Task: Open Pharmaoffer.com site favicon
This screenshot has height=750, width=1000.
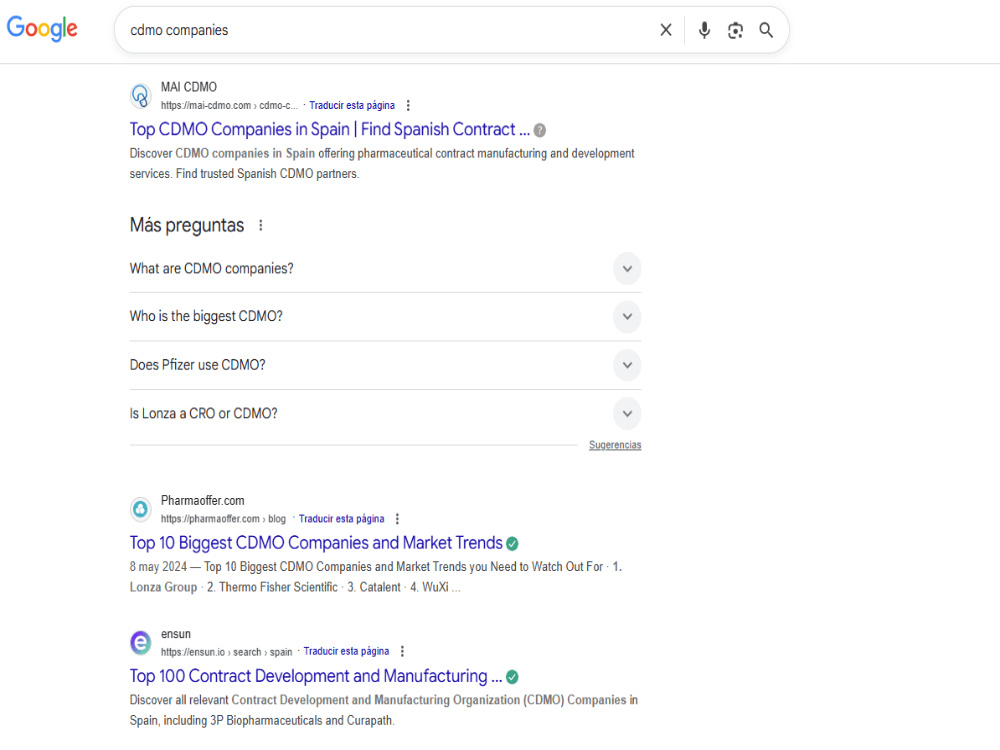Action: [x=141, y=509]
